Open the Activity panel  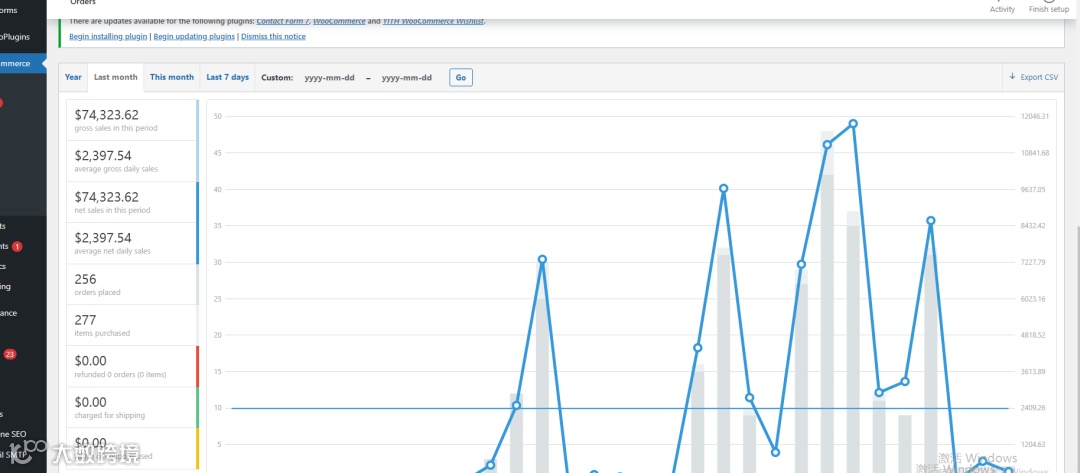click(1002, 7)
